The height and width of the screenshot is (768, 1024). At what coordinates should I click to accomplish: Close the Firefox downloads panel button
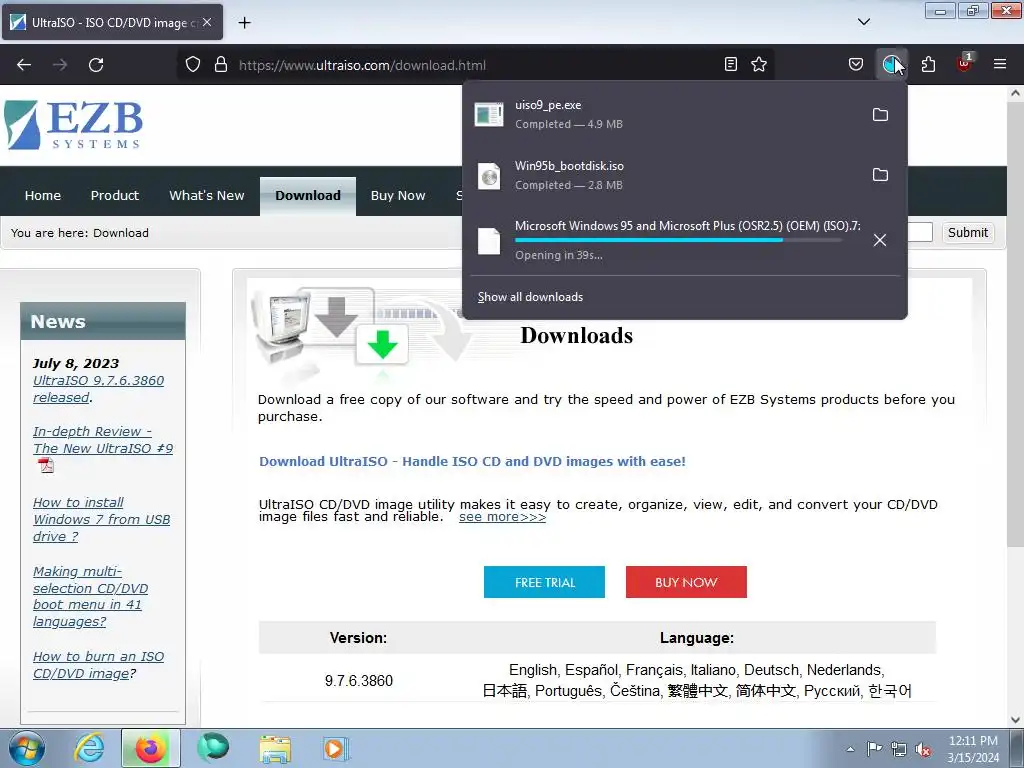892,64
